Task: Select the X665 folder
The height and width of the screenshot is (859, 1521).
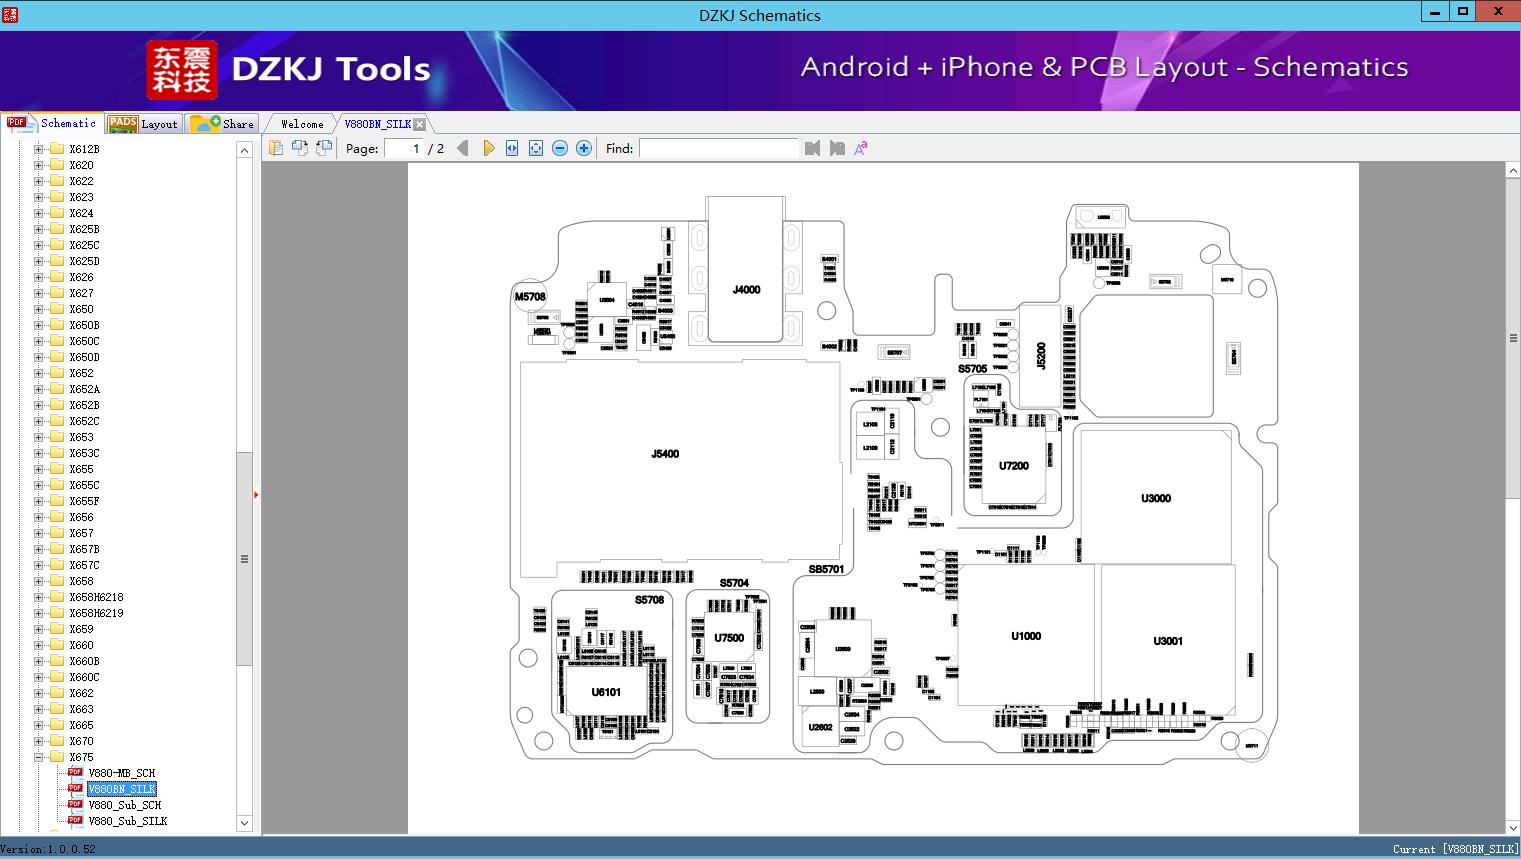Action: pyautogui.click(x=81, y=725)
